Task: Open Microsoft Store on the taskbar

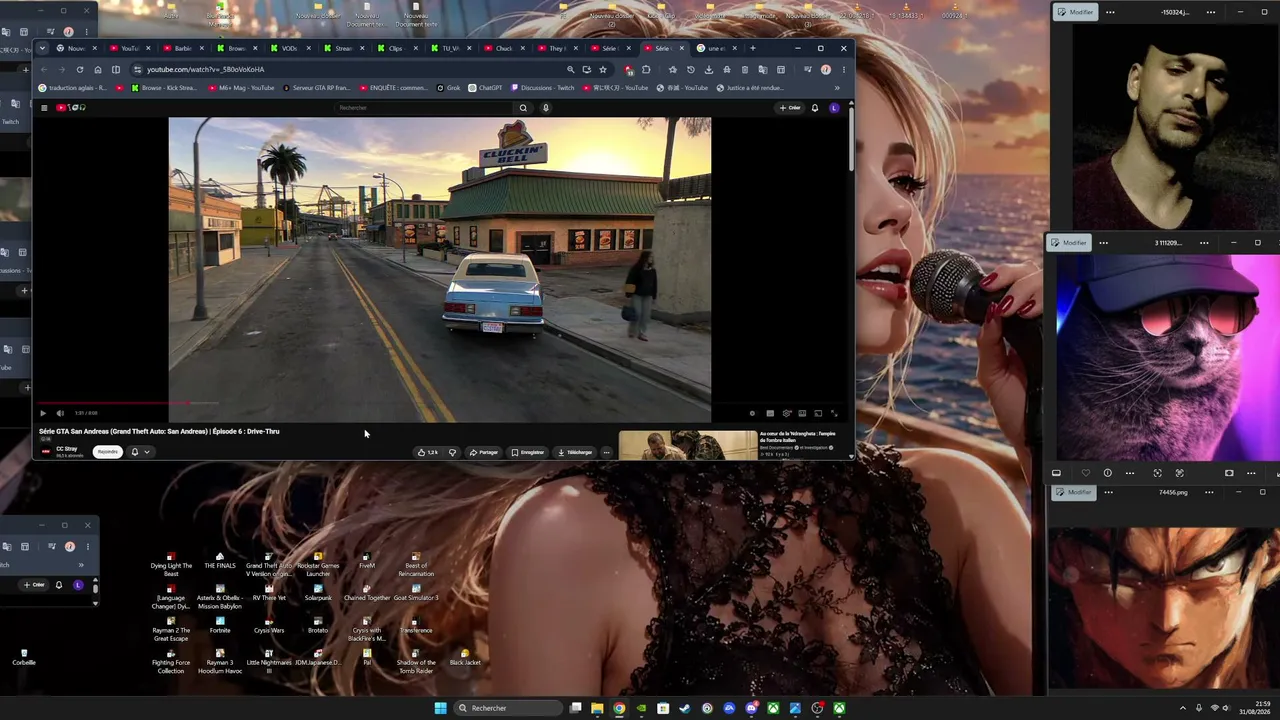Action: [x=663, y=708]
